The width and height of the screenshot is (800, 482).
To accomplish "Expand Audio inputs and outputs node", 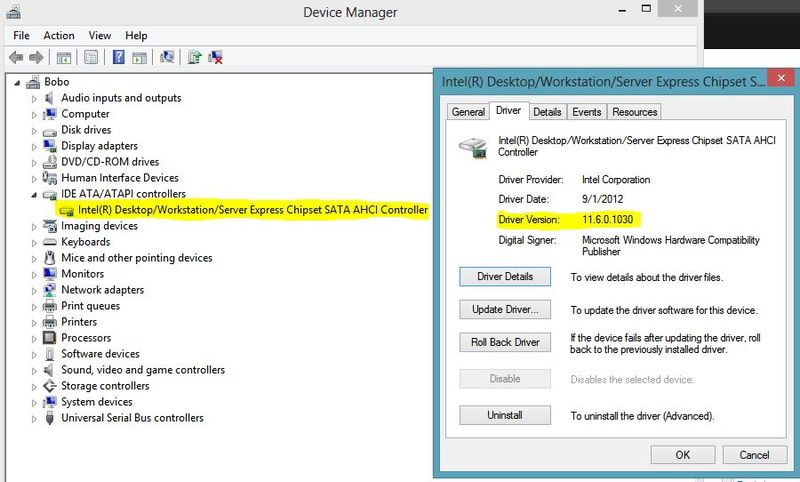I will pos(34,98).
